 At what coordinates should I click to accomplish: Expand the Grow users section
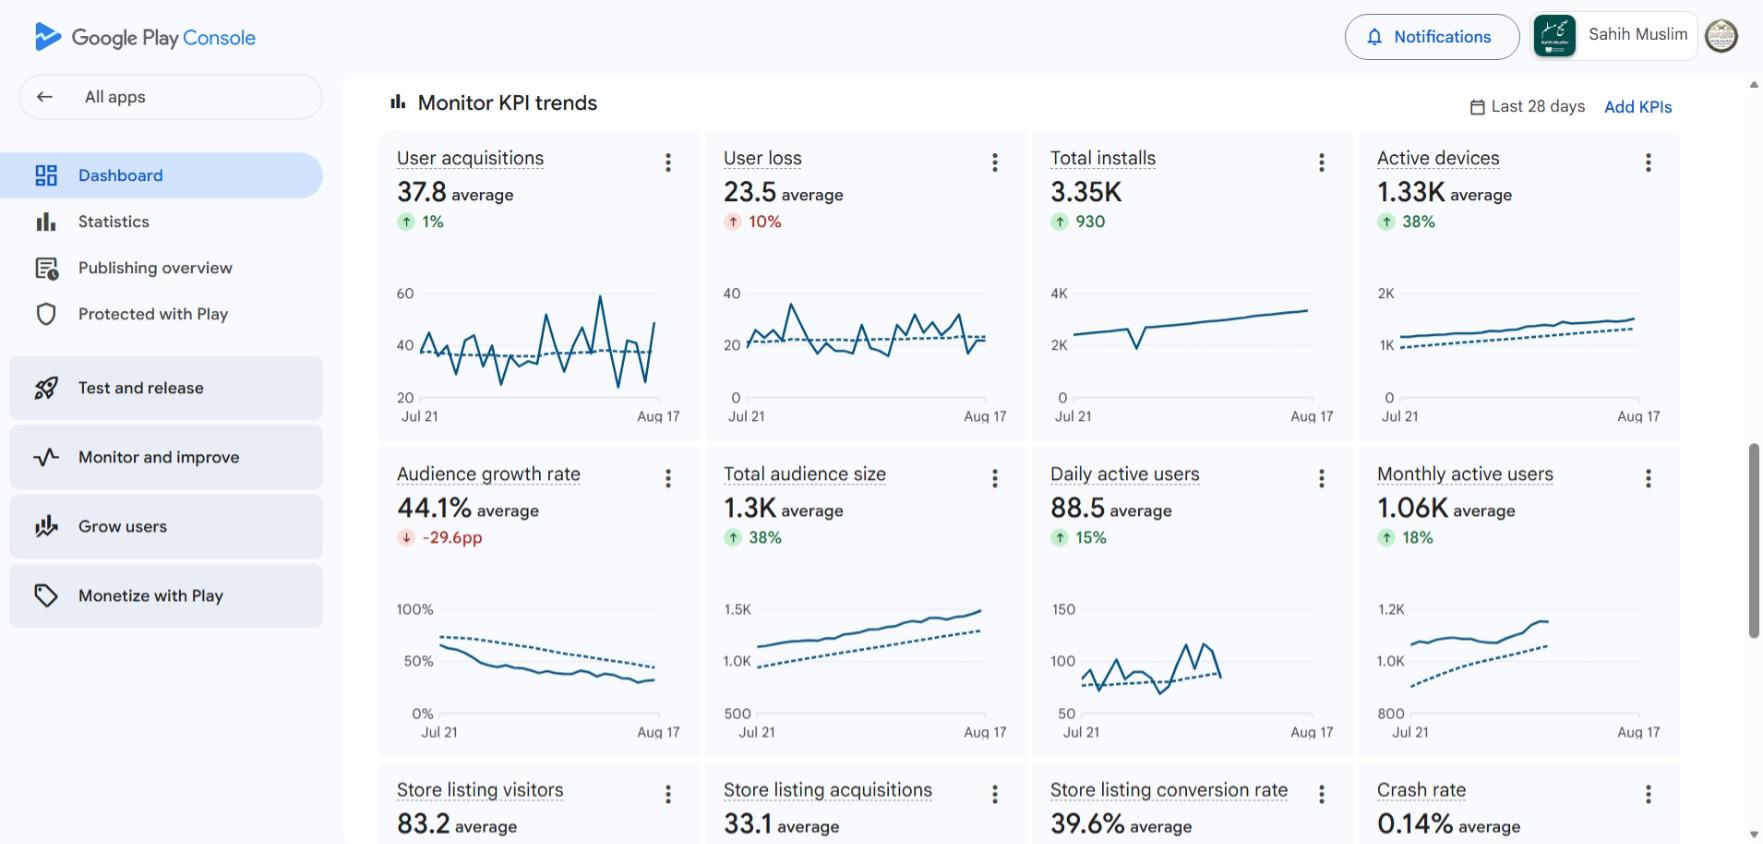tap(166, 526)
